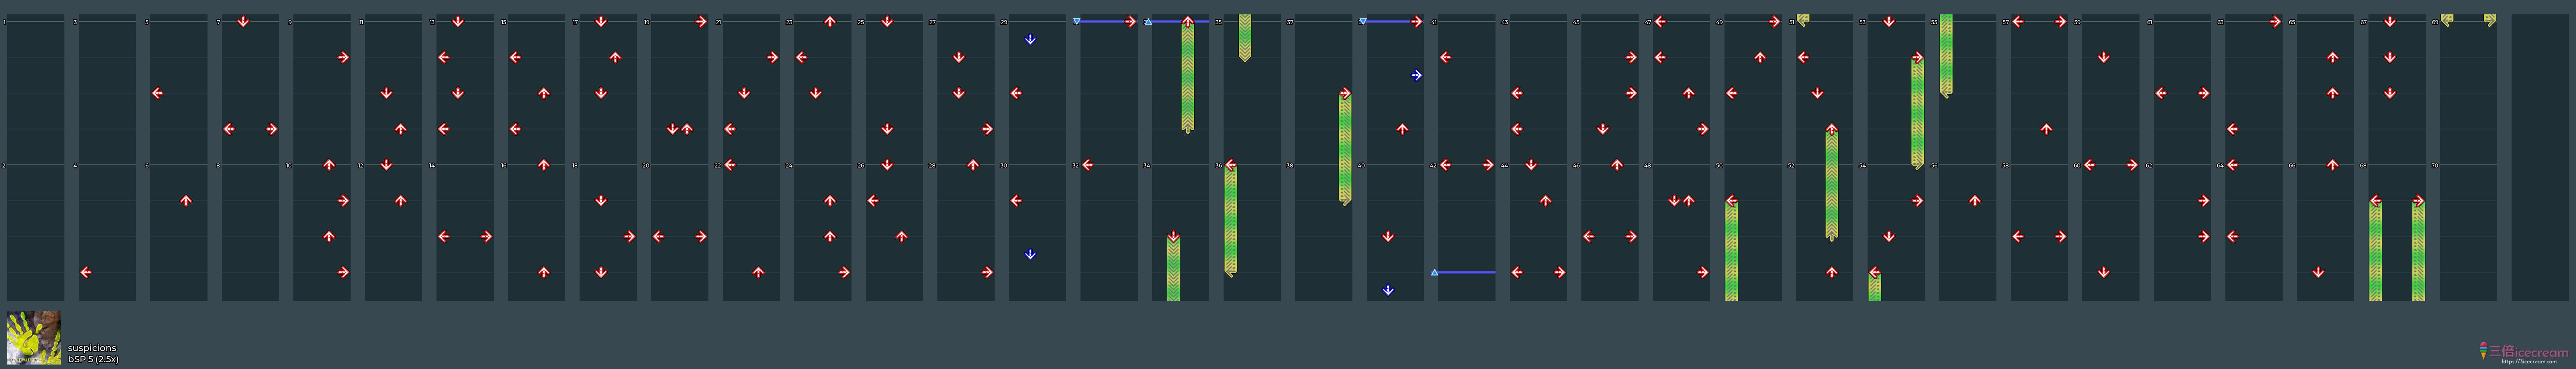Click the ice cream cone logo icon
This screenshot has height=369, width=2576.
(2483, 350)
